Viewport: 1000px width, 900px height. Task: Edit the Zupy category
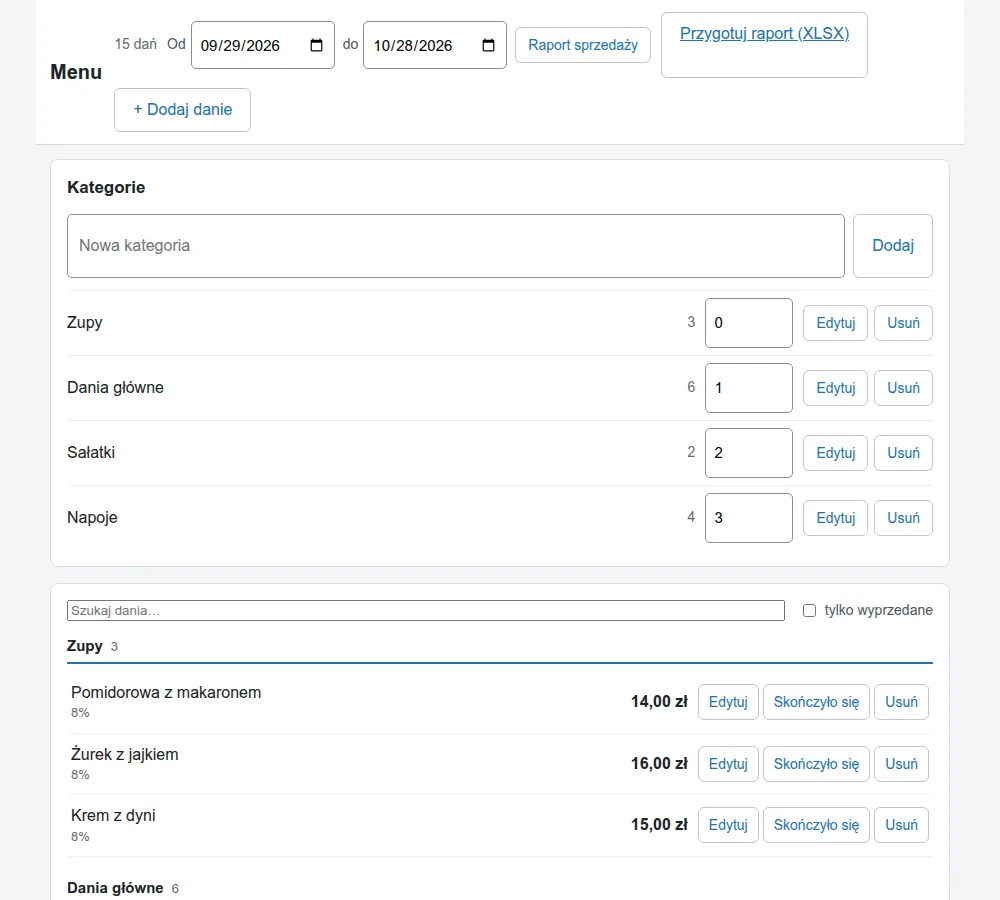coord(835,323)
